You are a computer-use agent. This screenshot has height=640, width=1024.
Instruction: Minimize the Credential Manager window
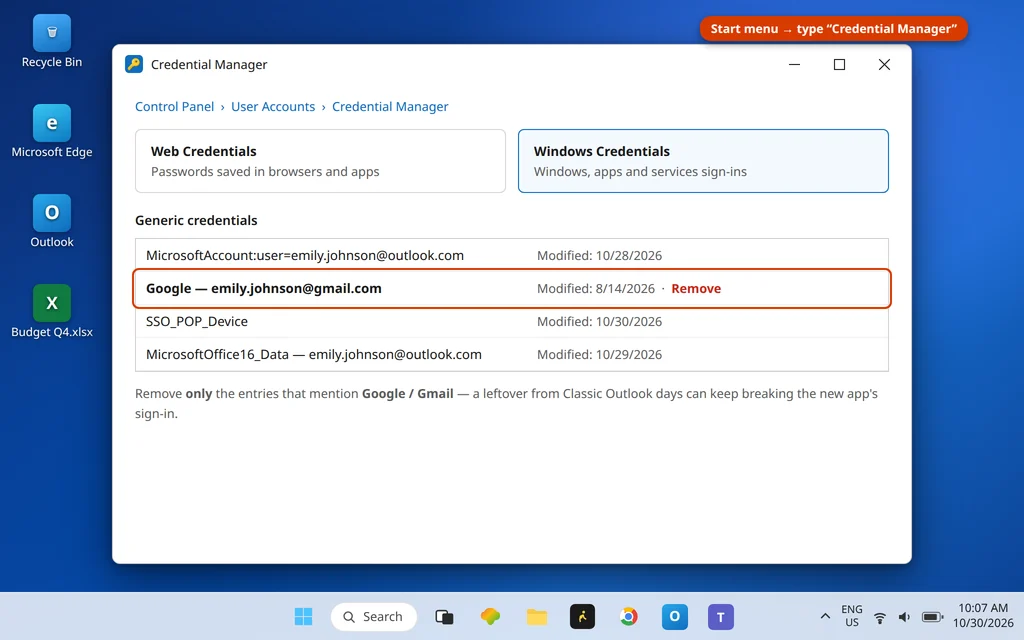click(x=794, y=64)
